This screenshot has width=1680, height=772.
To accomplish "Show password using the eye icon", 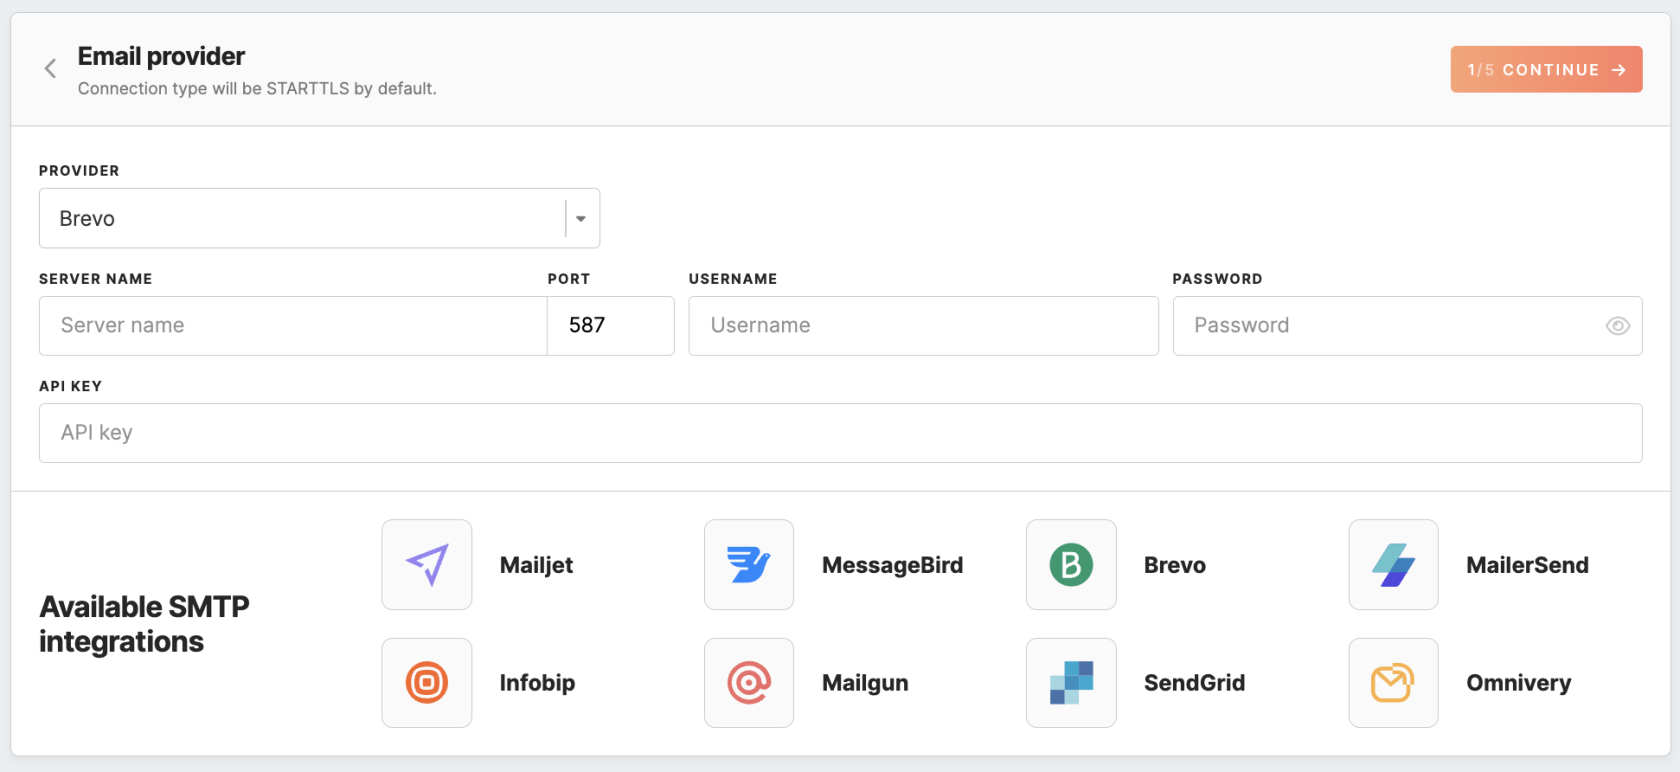I will [1617, 326].
